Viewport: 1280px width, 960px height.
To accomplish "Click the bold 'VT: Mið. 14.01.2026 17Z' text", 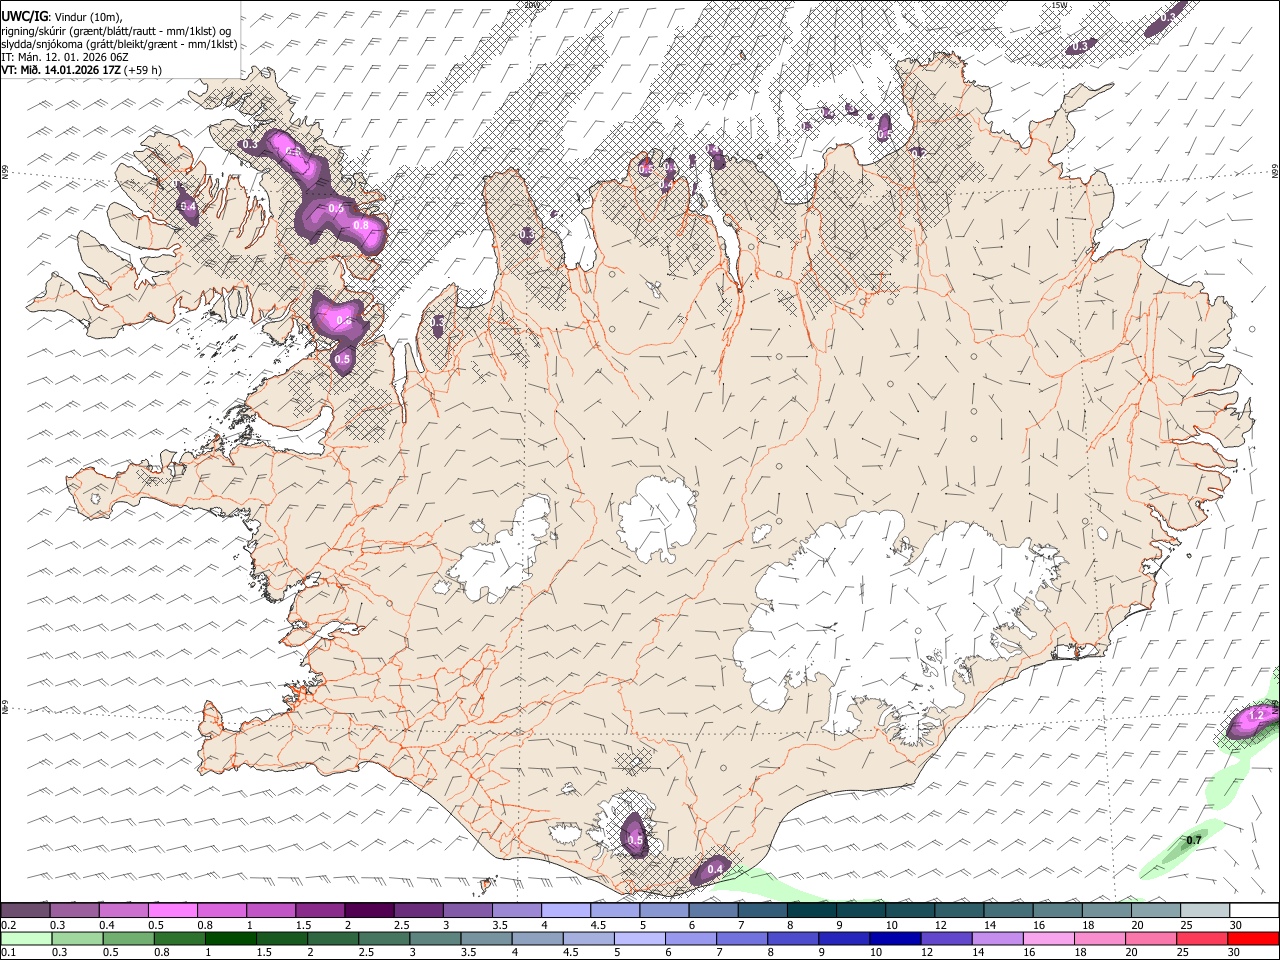I will (x=61, y=70).
